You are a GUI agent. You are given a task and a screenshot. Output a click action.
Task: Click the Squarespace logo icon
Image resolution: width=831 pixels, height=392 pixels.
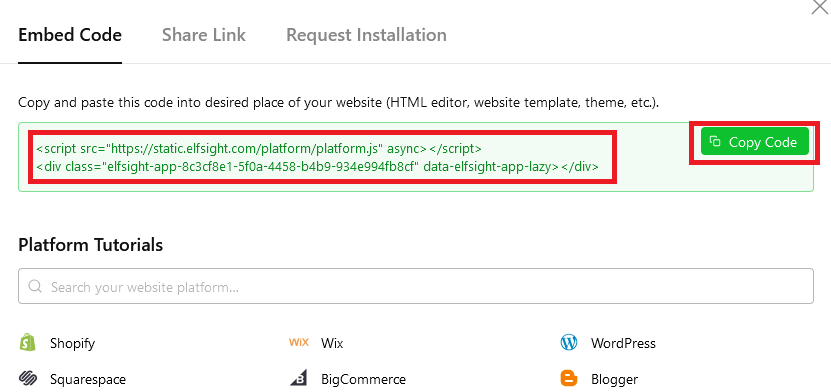click(28, 379)
